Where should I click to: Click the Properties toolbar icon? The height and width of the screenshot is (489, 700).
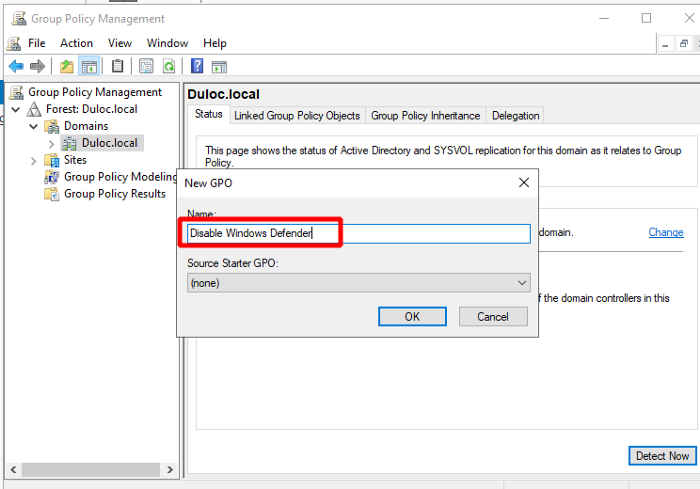[146, 67]
